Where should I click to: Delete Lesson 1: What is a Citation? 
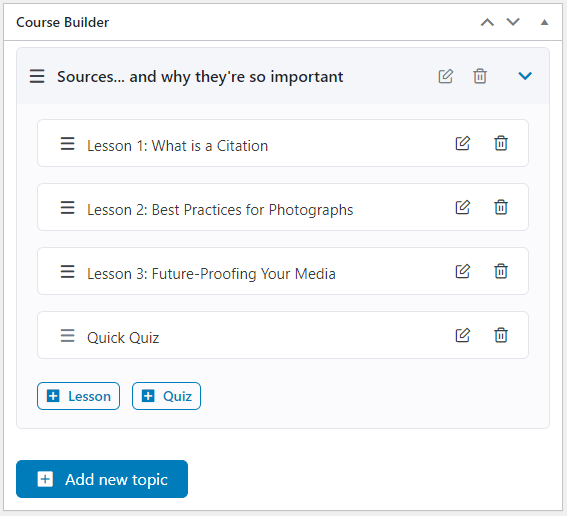[x=501, y=143]
